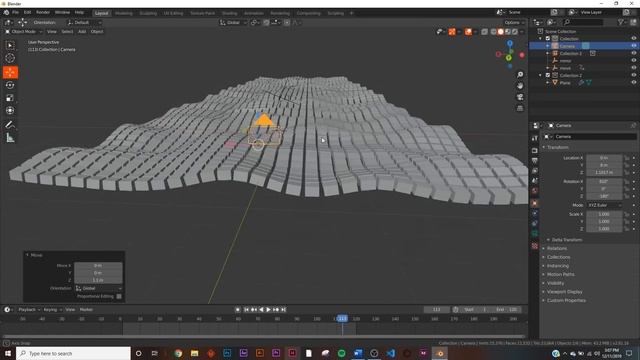Viewport: 640px width, 360px height.
Task: Toggle camera view with camera icon
Action: [x=520, y=97]
